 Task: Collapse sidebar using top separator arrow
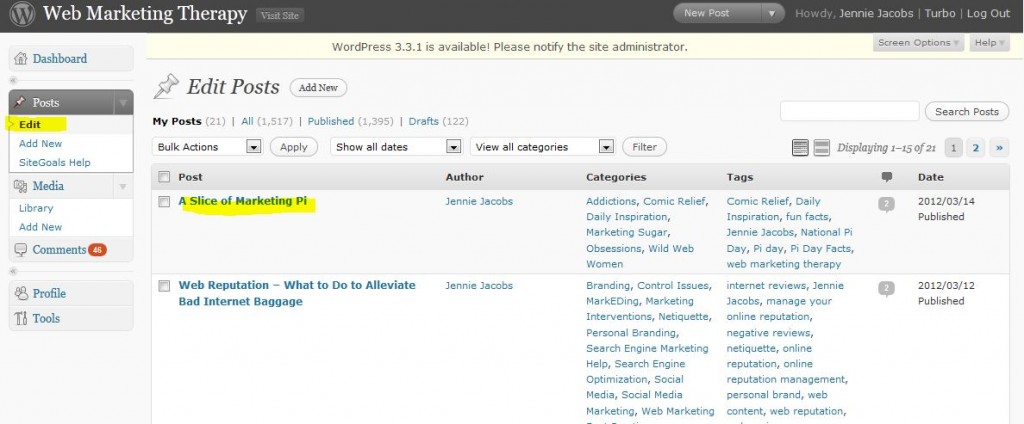(x=14, y=80)
